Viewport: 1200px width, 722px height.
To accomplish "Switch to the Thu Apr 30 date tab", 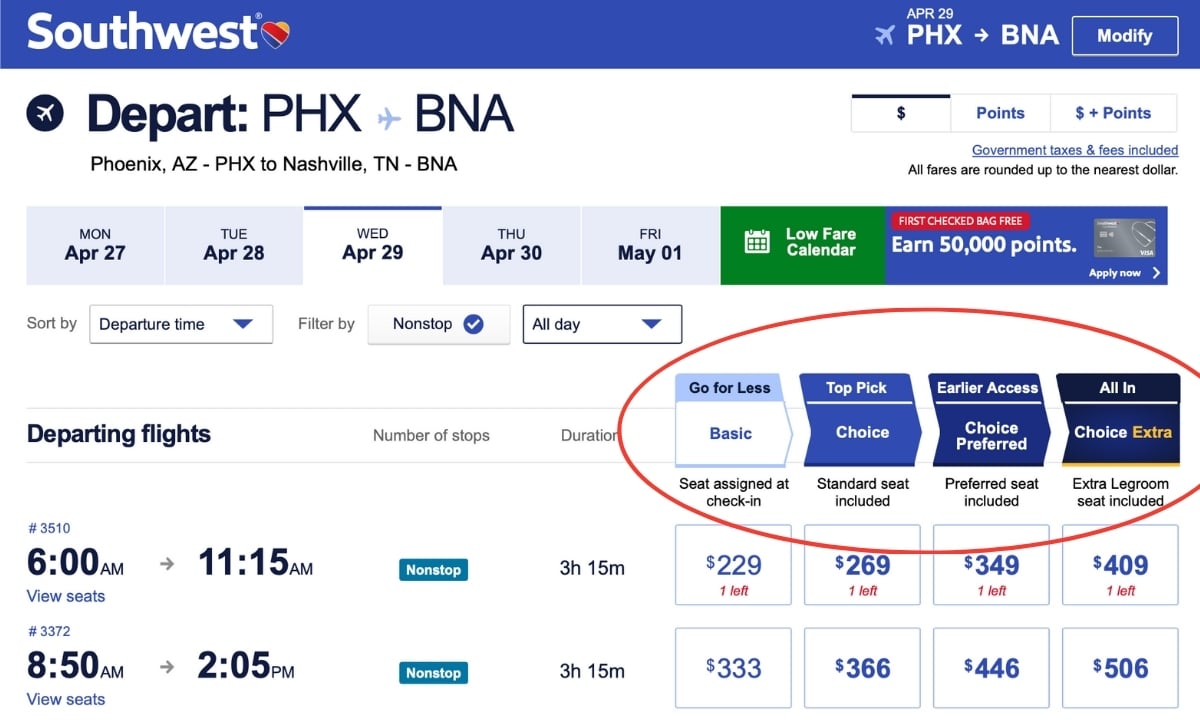I will (x=511, y=245).
